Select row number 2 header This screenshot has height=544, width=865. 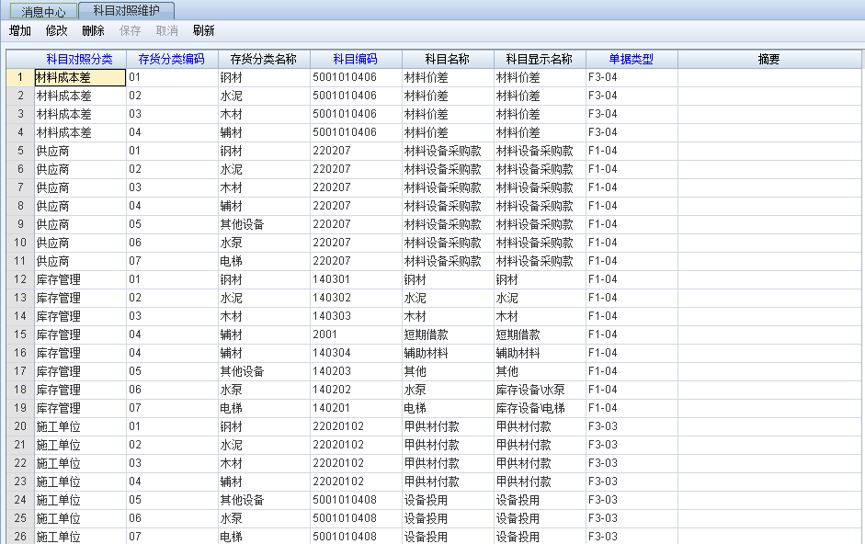pyautogui.click(x=20, y=95)
